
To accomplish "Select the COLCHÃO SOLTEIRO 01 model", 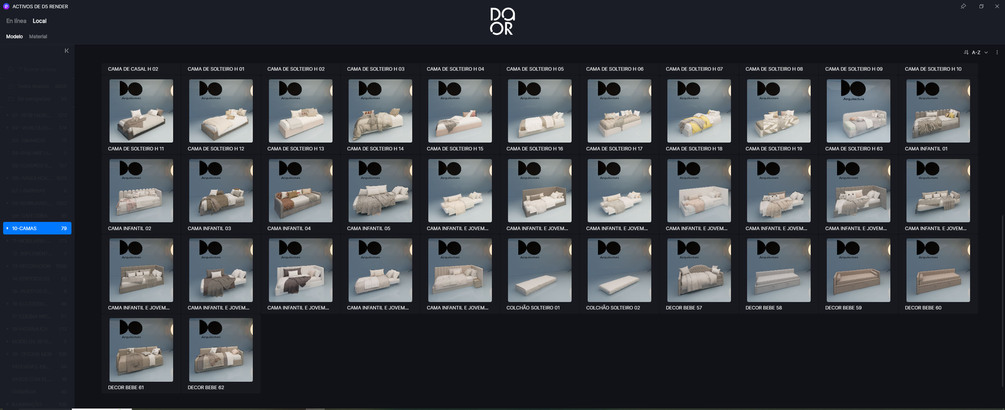I will 540,270.
